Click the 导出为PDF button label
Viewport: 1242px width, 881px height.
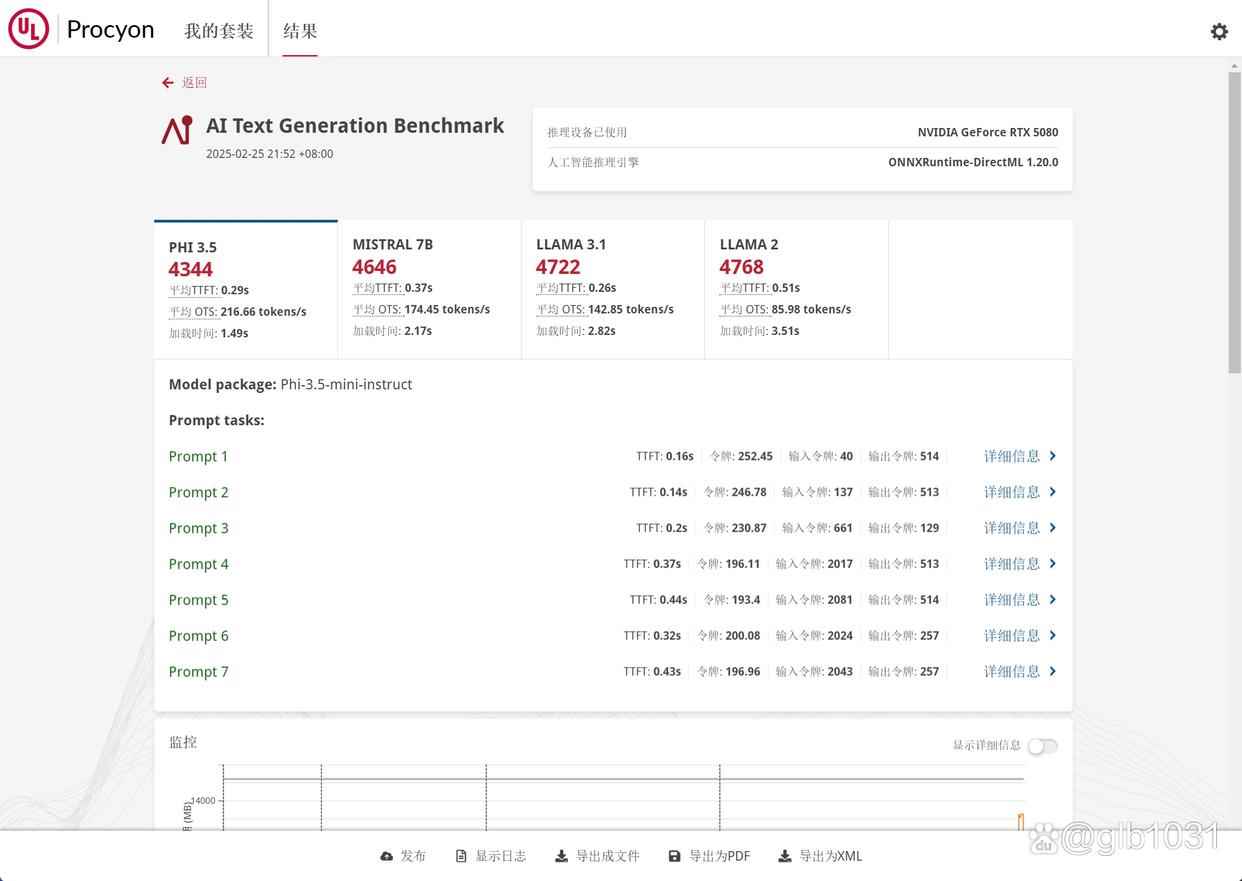tap(719, 856)
